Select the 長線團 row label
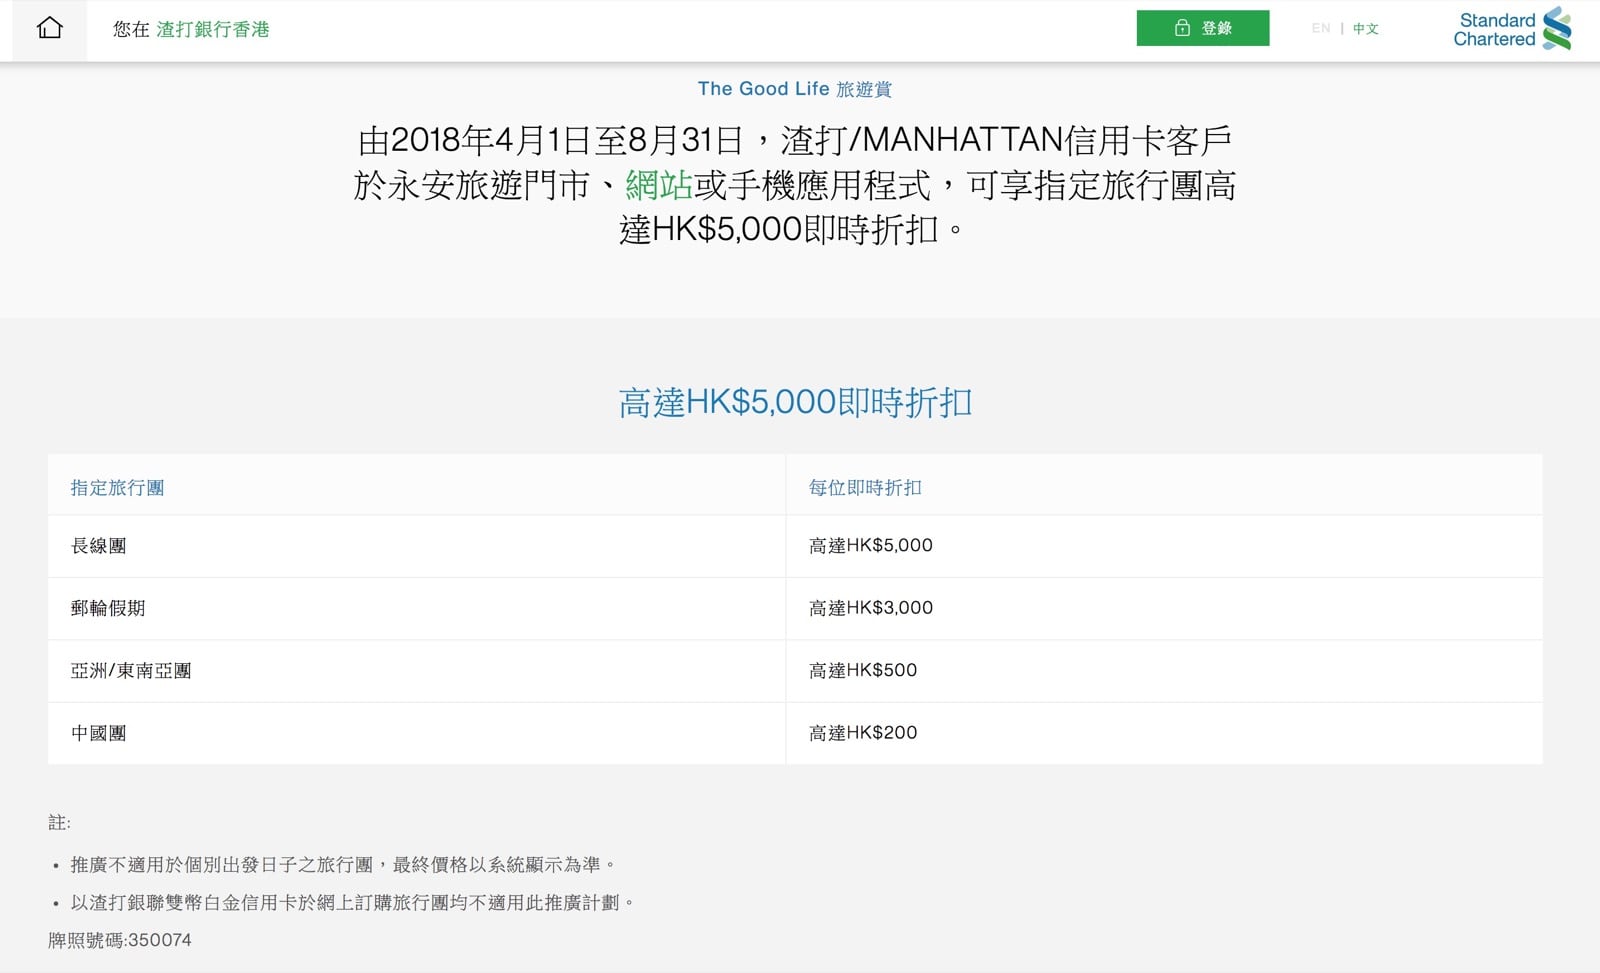The width and height of the screenshot is (1600, 973). tap(98, 546)
